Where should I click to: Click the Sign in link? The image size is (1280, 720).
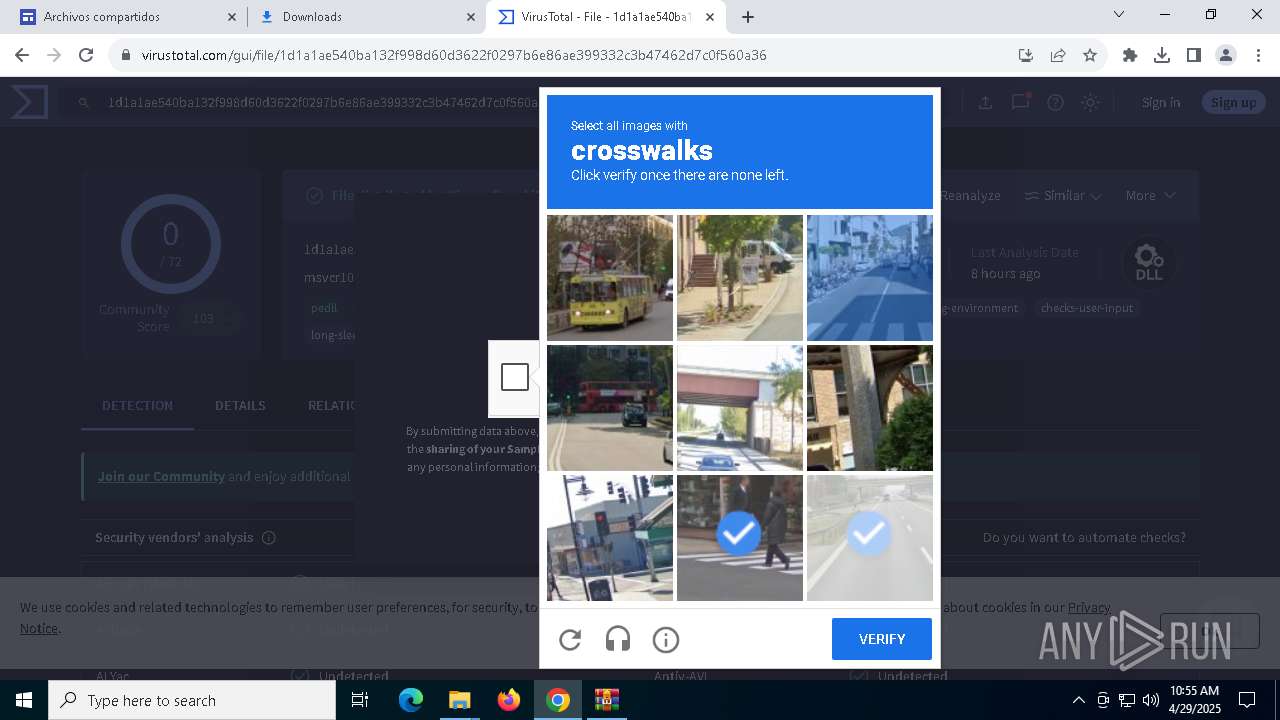[1161, 102]
